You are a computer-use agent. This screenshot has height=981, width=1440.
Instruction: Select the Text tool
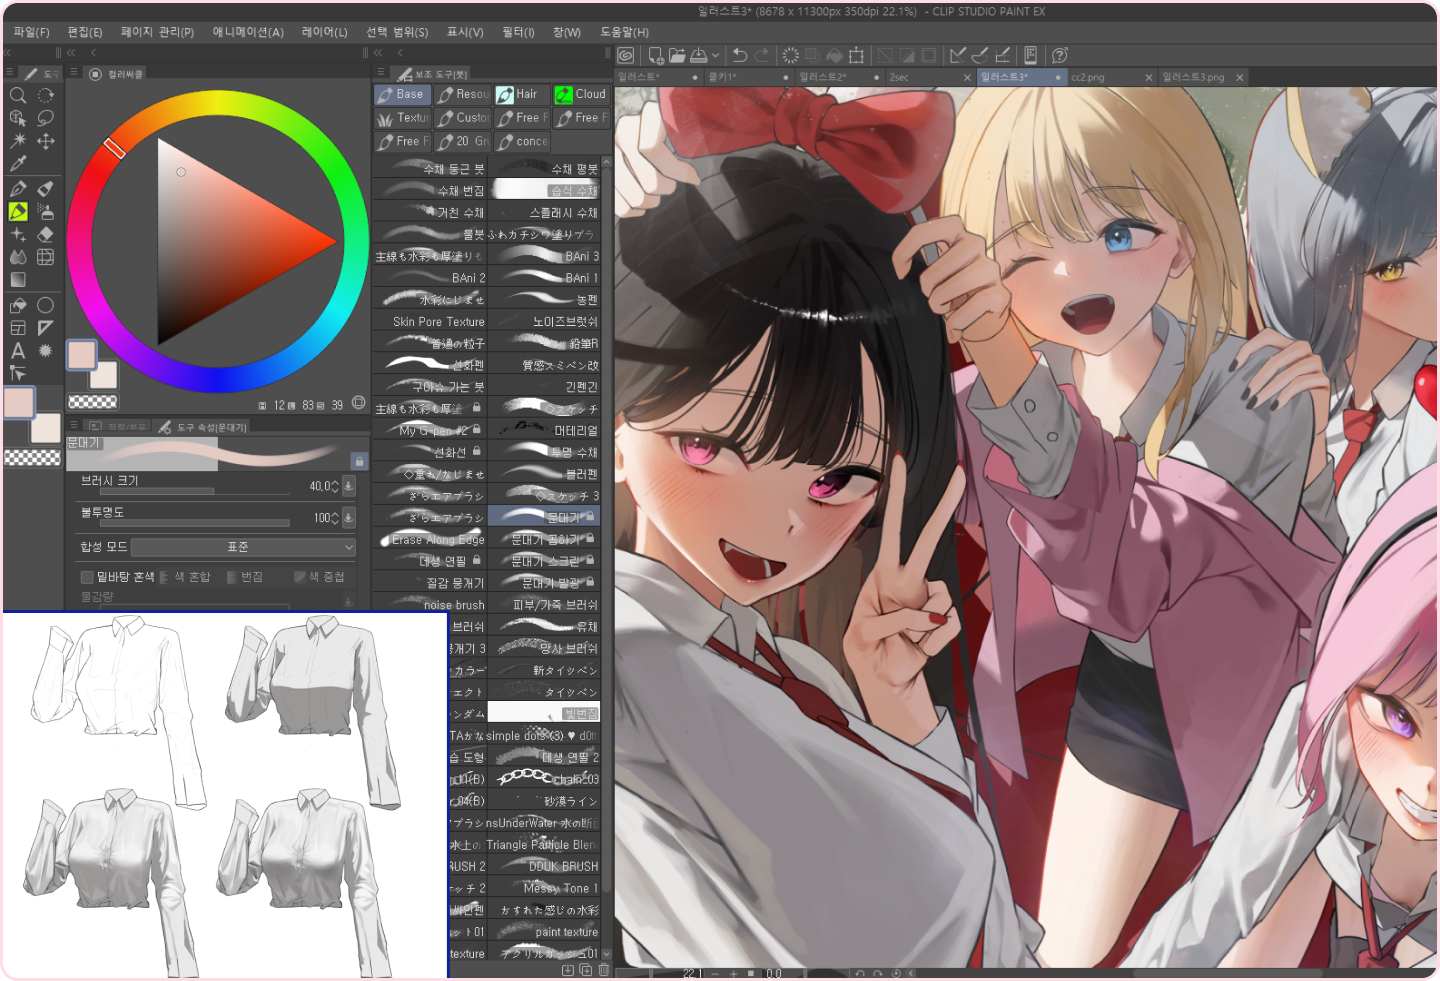(x=18, y=351)
